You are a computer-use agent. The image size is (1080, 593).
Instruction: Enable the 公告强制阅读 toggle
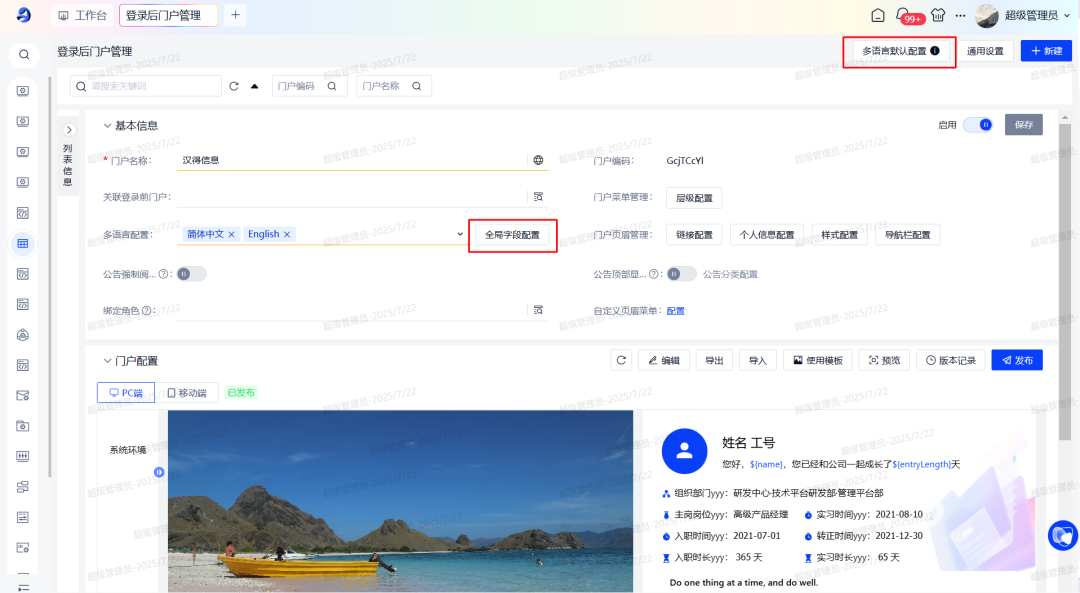[191, 274]
